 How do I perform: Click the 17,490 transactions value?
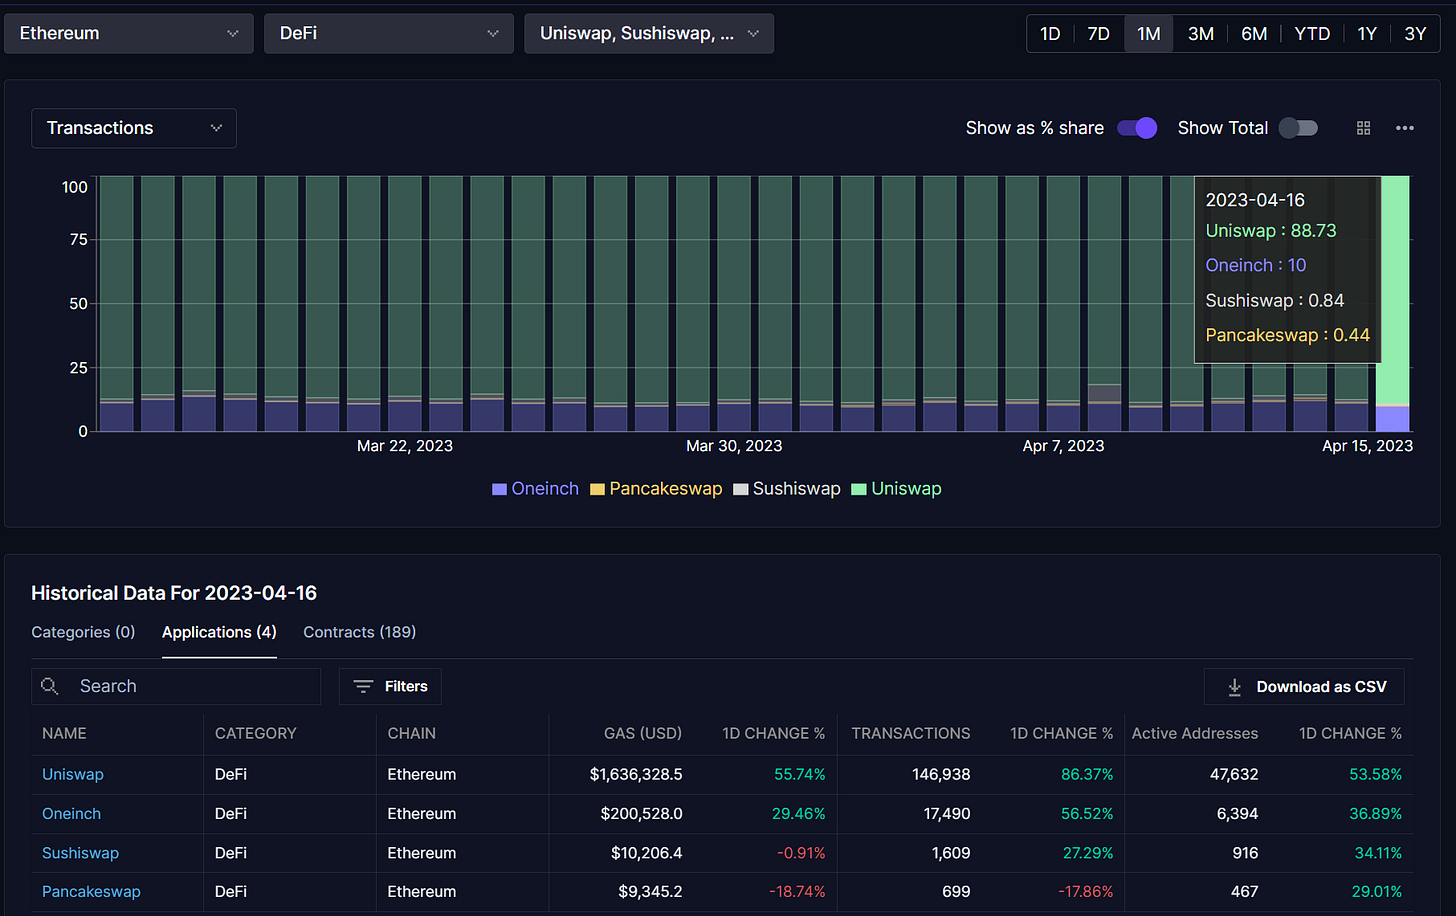pyautogui.click(x=947, y=814)
